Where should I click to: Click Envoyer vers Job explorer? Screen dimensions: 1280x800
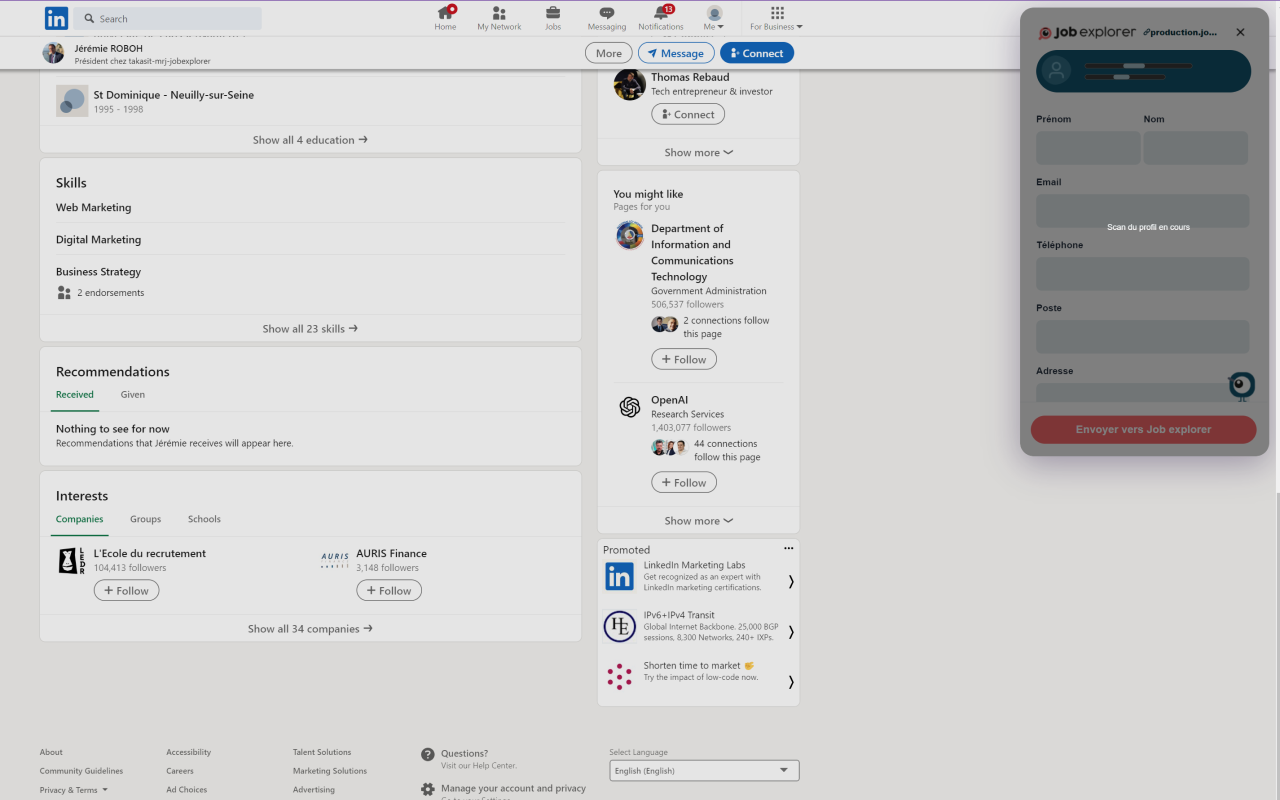pyautogui.click(x=1142, y=429)
